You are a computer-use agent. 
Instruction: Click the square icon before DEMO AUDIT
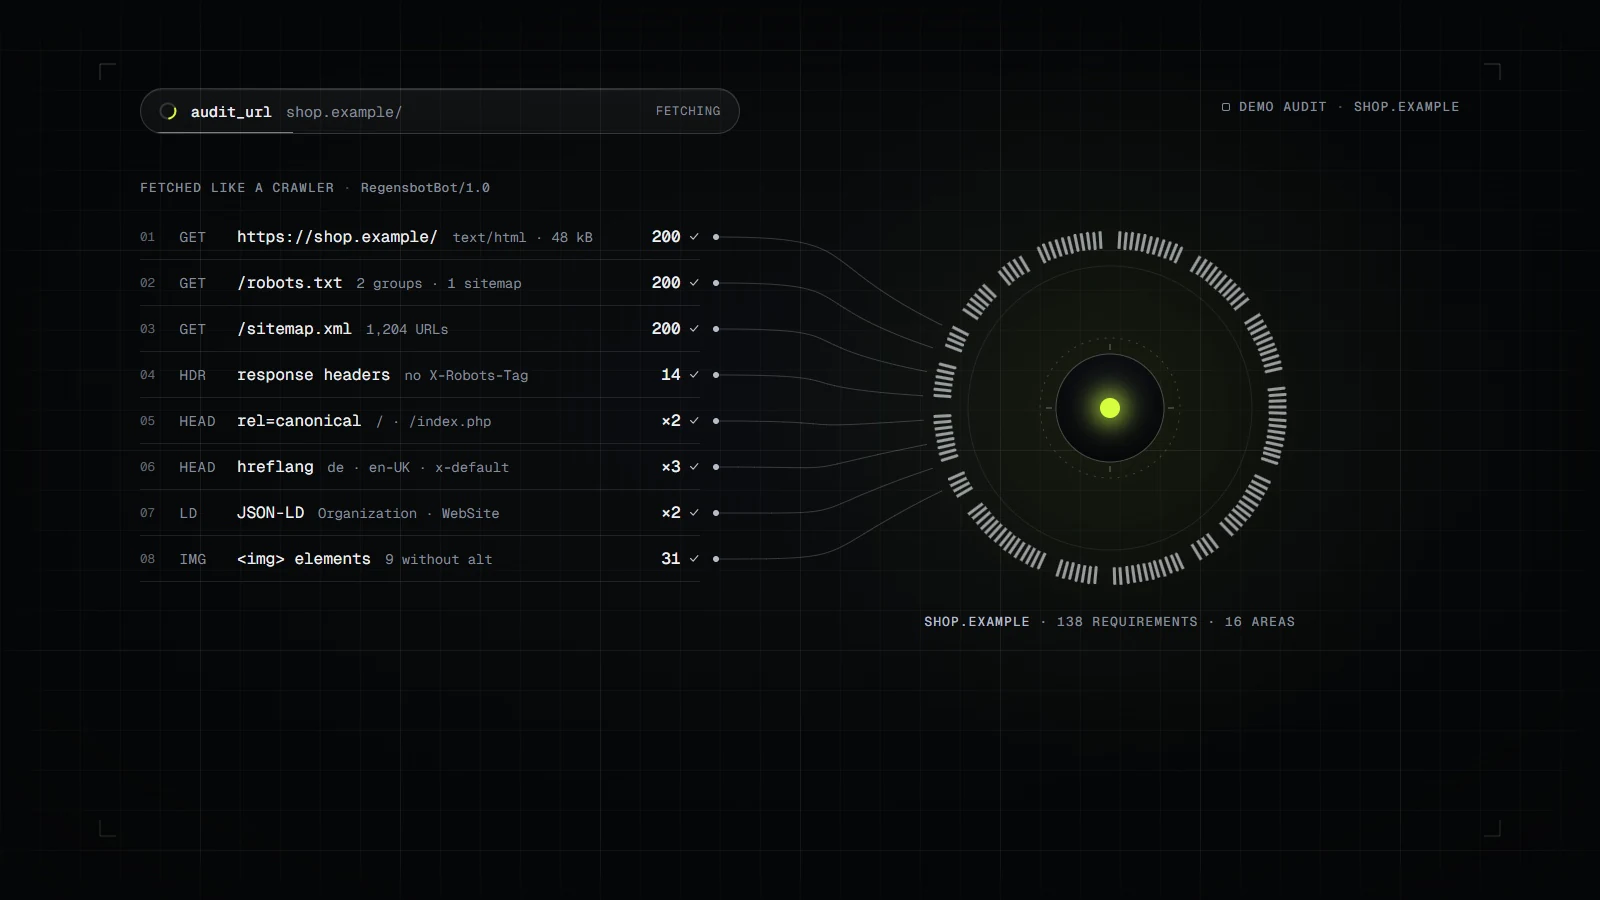pyautogui.click(x=1226, y=107)
